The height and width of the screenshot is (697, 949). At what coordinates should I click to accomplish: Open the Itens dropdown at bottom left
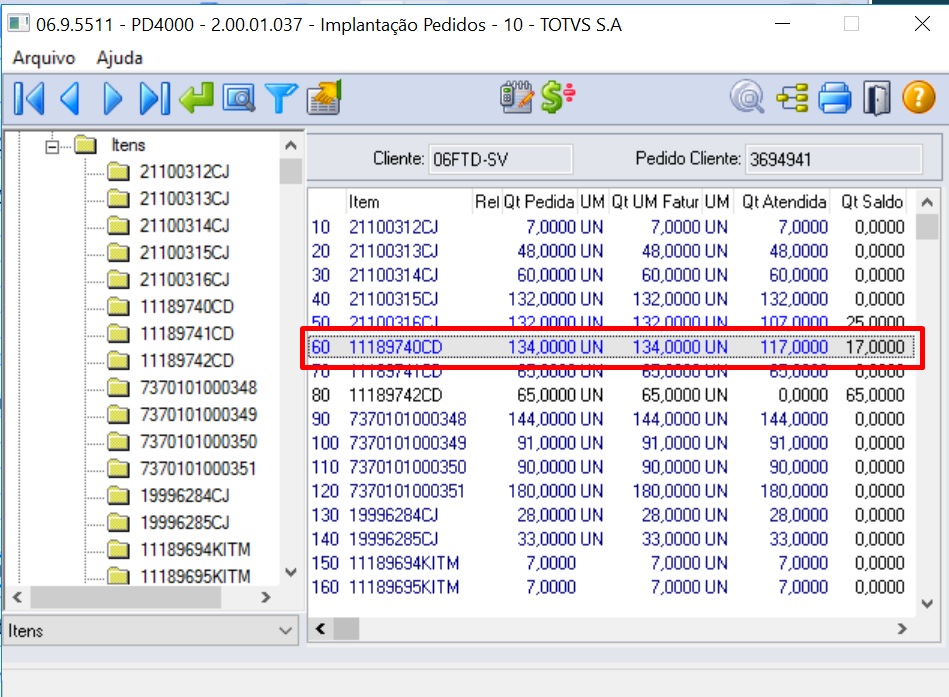[285, 631]
